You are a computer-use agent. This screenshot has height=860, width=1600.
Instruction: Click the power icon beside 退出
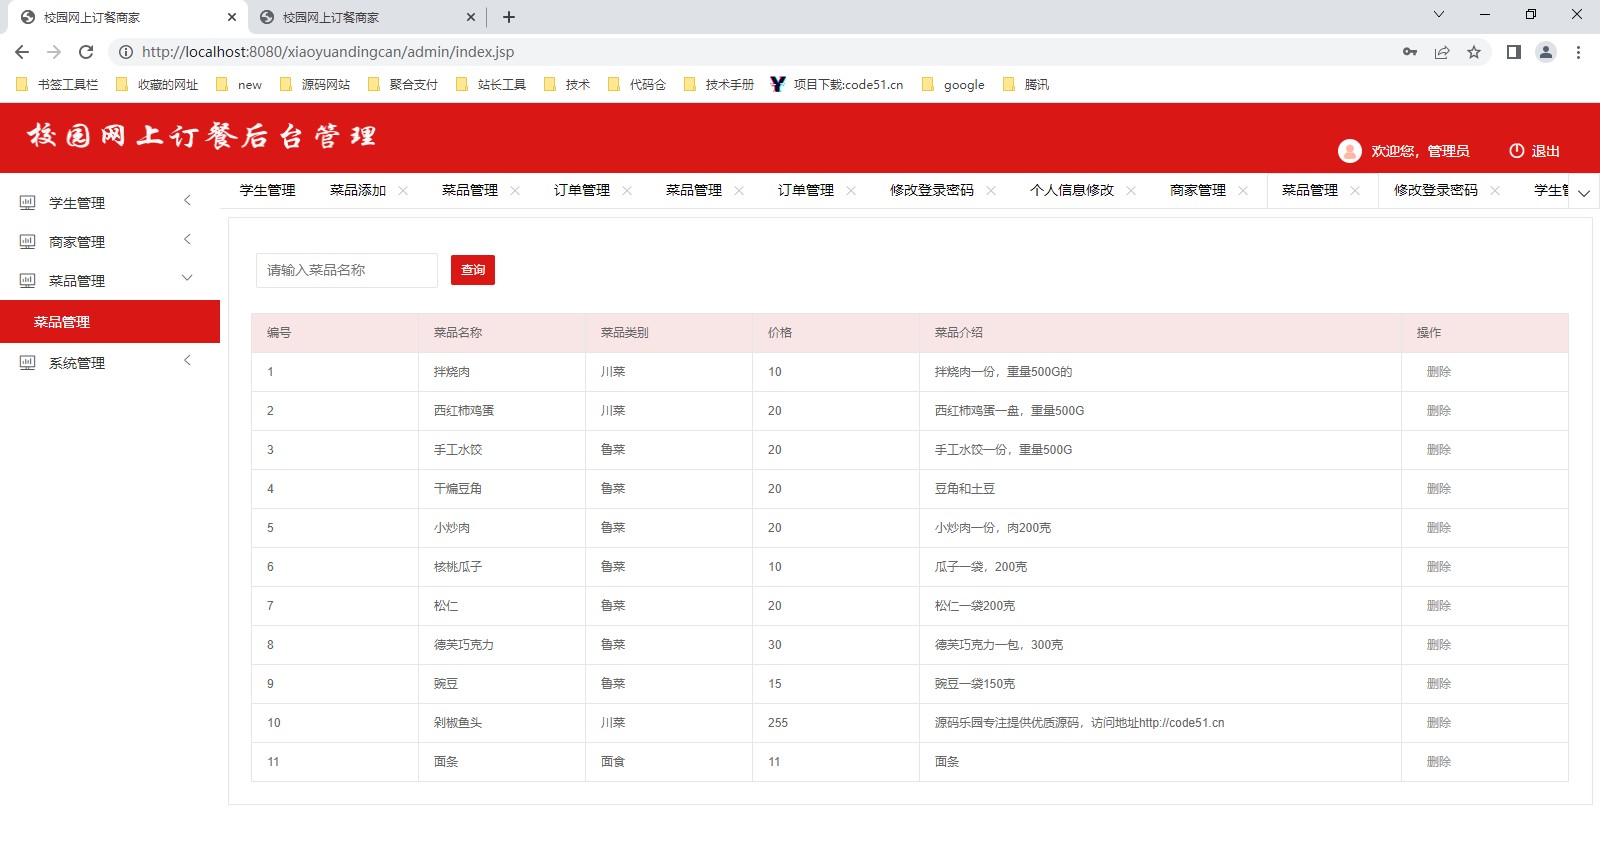pyautogui.click(x=1516, y=151)
